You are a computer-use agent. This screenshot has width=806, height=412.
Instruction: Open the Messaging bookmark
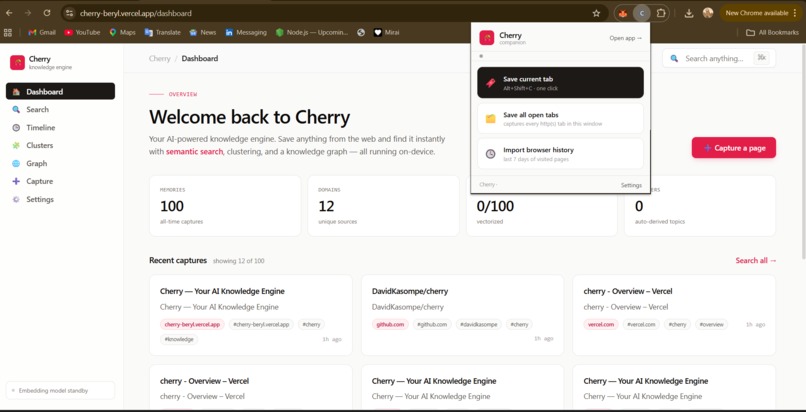pyautogui.click(x=246, y=32)
